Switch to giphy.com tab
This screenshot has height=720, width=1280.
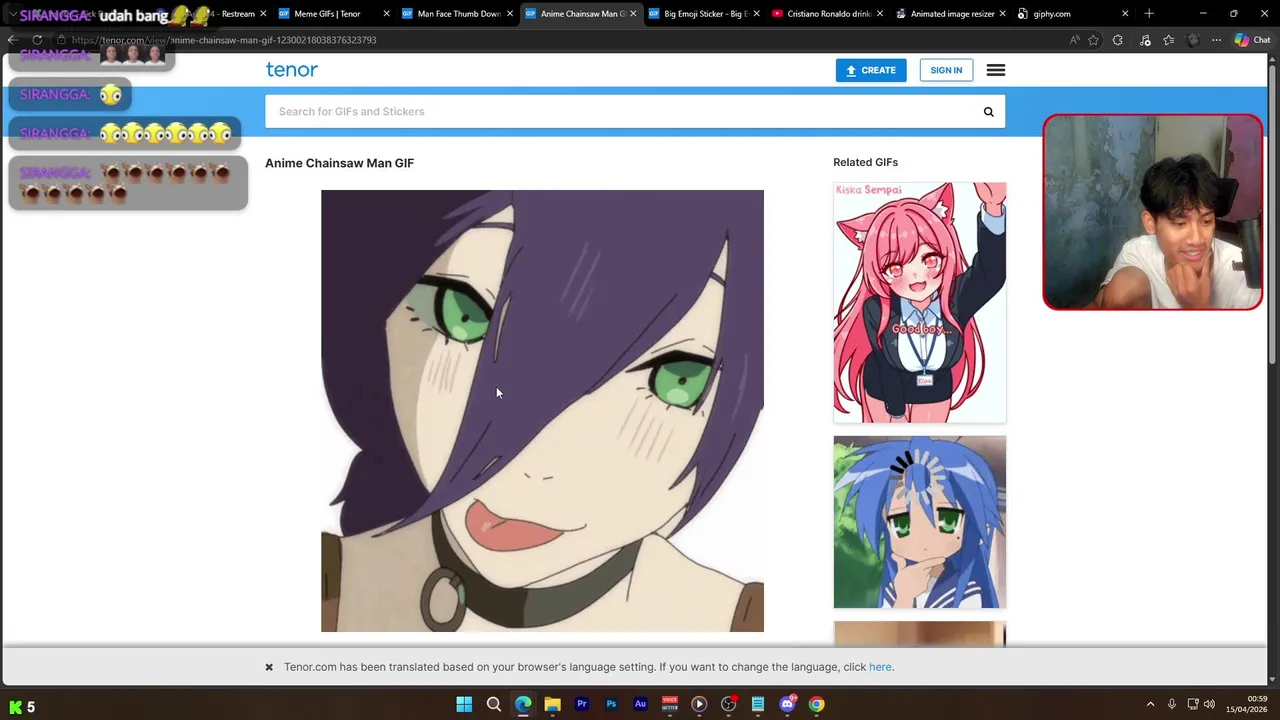1072,14
